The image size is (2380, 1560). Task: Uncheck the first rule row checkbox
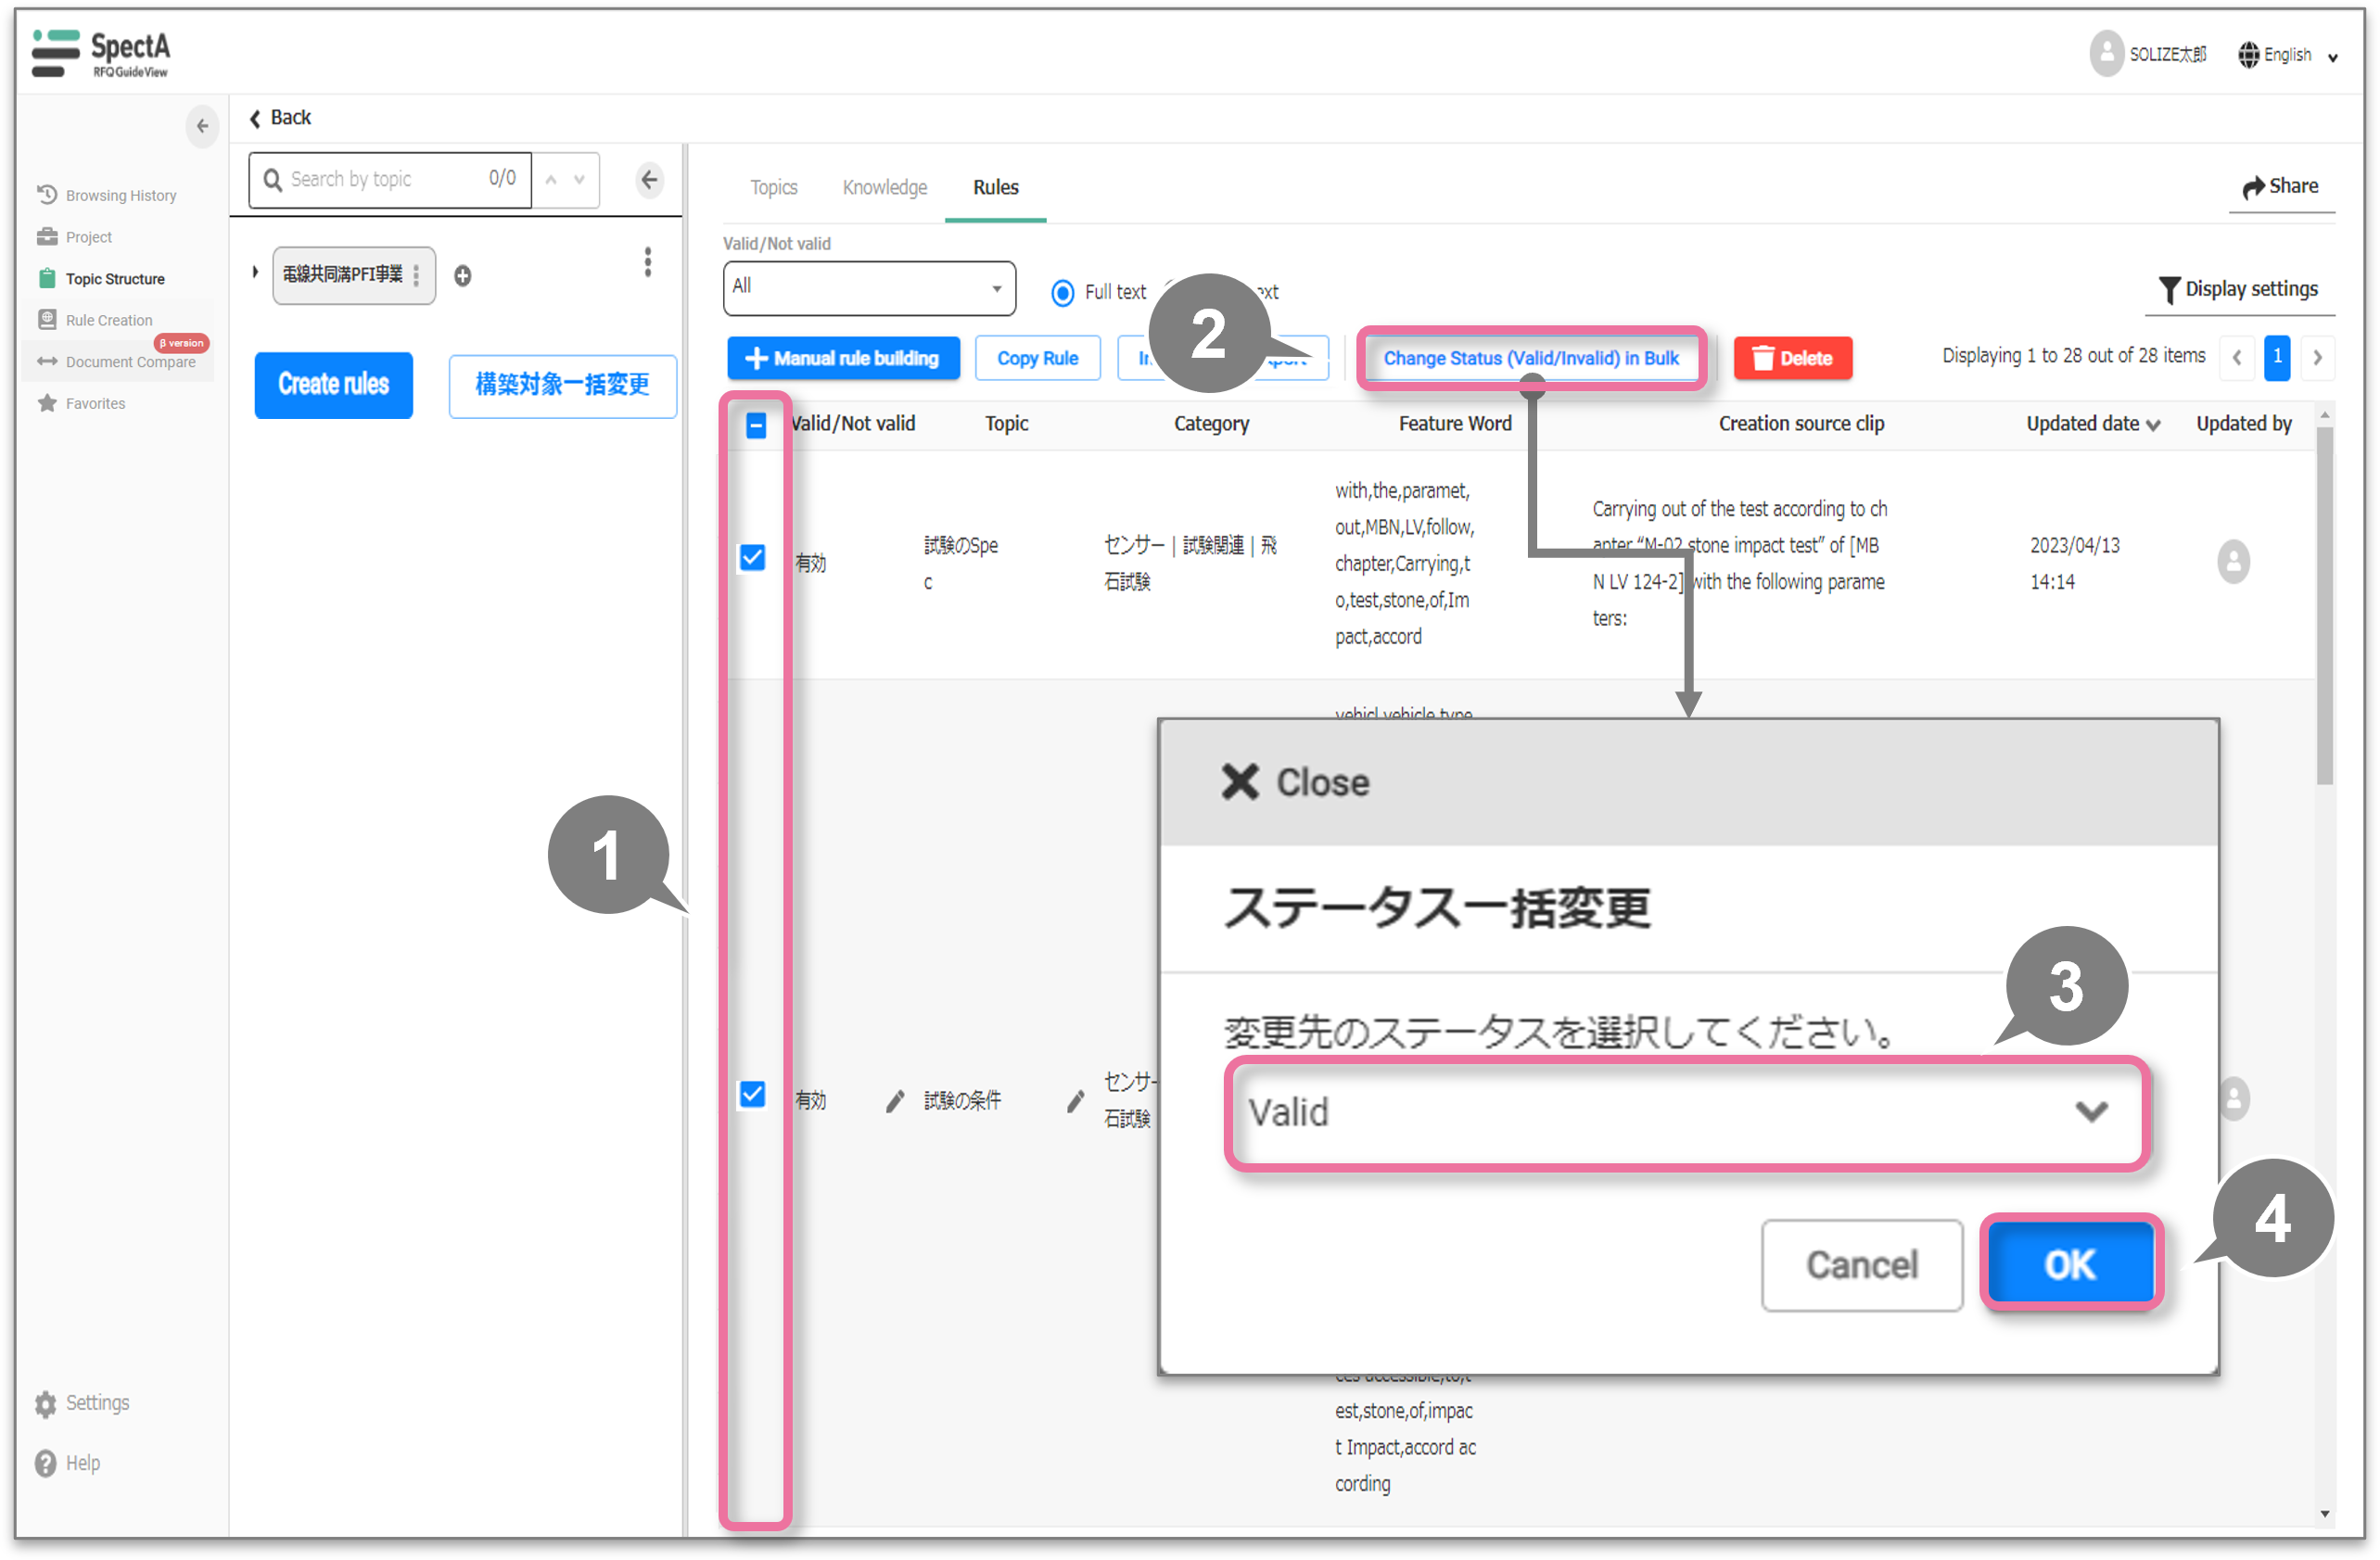(753, 557)
